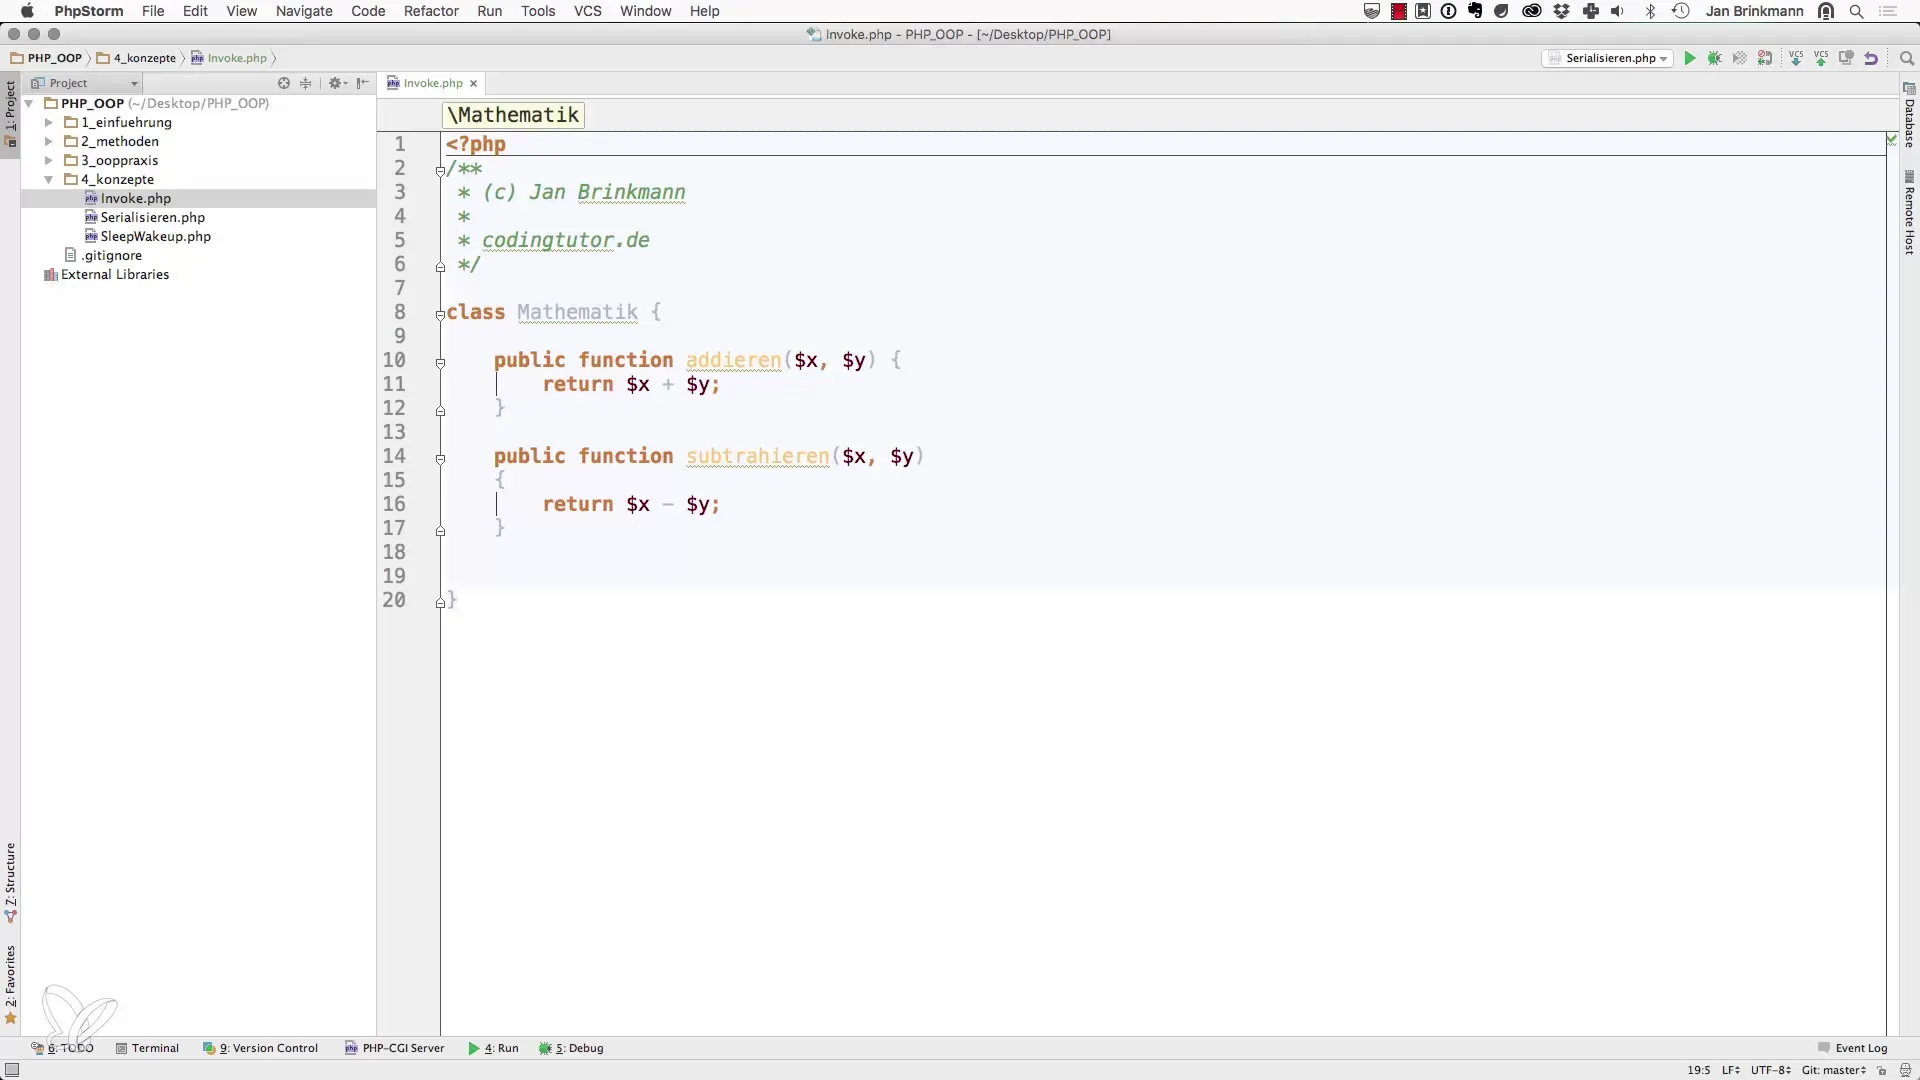Fold the addieren function at line 10
This screenshot has width=1920, height=1080.
point(440,363)
